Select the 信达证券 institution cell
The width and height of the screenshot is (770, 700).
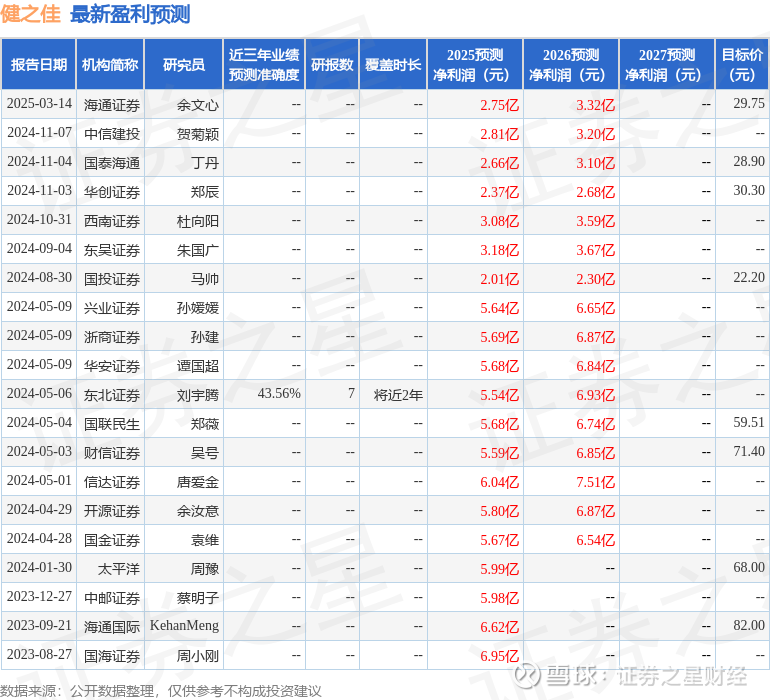coord(112,482)
